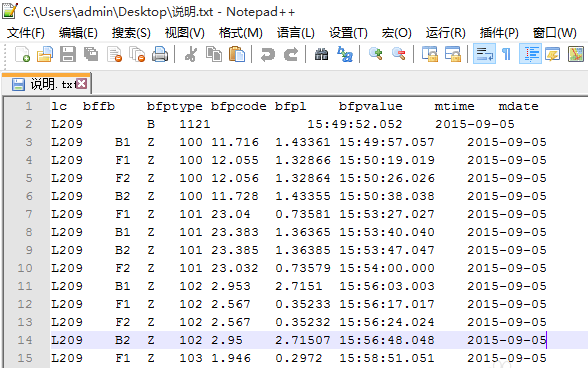588x368 pixels.
Task: Open the 视图(V) menu
Action: pos(184,33)
